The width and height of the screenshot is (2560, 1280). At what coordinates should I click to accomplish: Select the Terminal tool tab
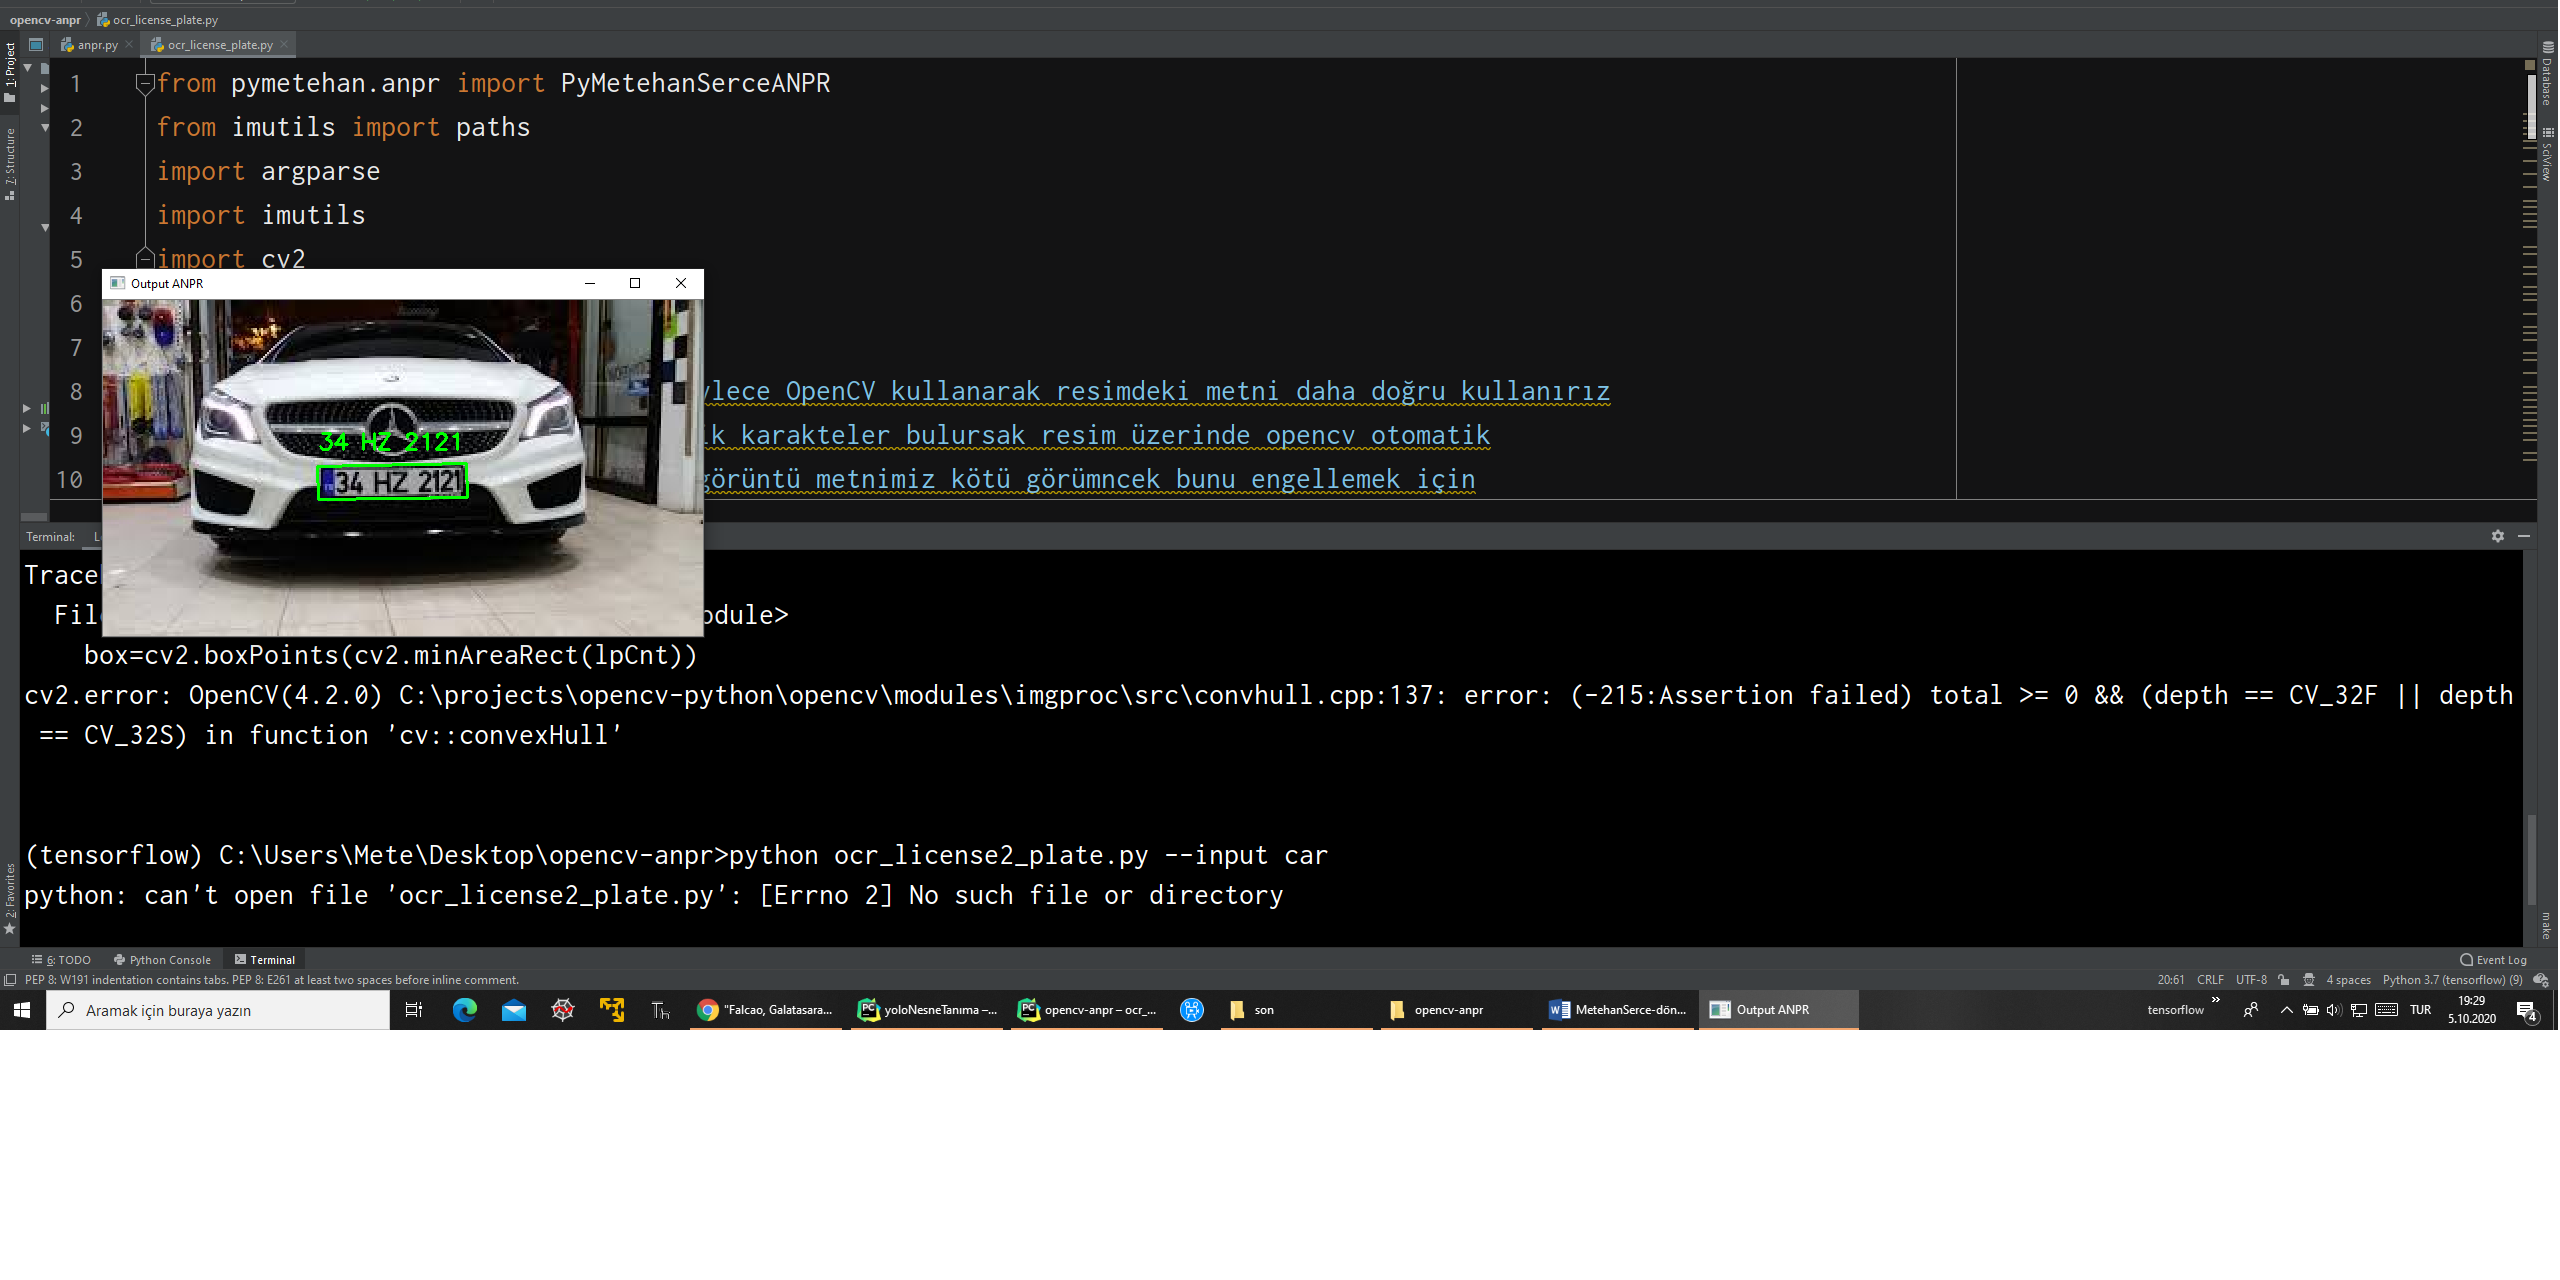point(265,960)
